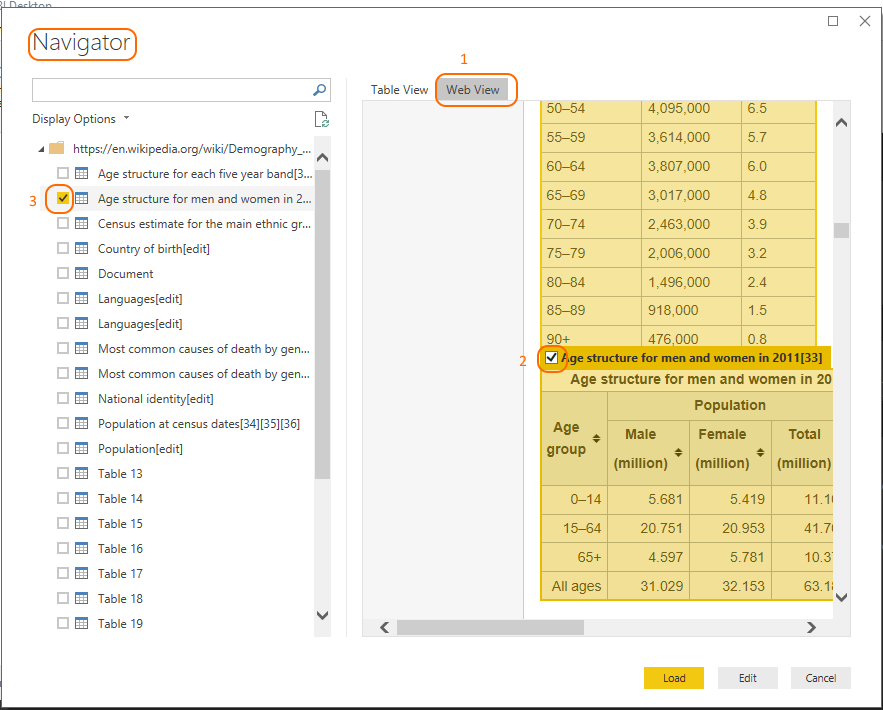Switch to the Table View tab
The height and width of the screenshot is (710, 883).
399,90
